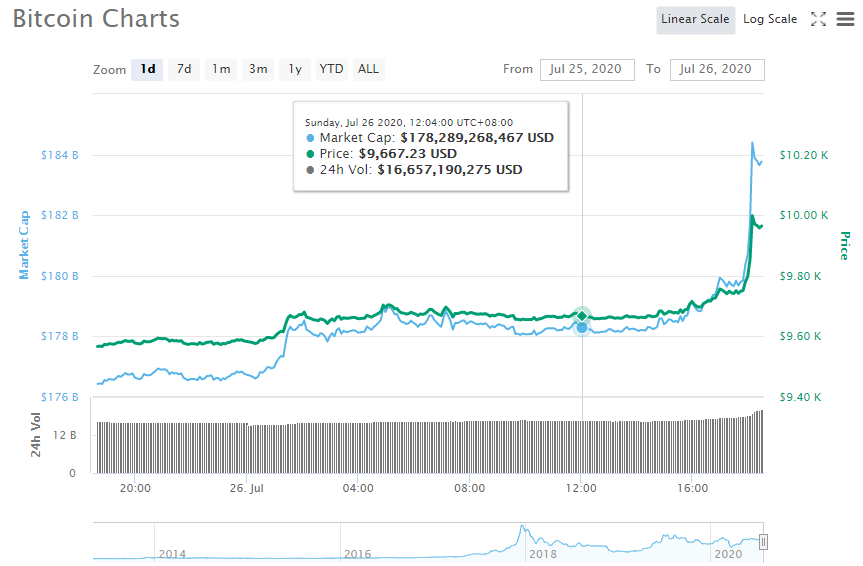Set zoom to 1m
The height and width of the screenshot is (566, 863).
[x=221, y=69]
